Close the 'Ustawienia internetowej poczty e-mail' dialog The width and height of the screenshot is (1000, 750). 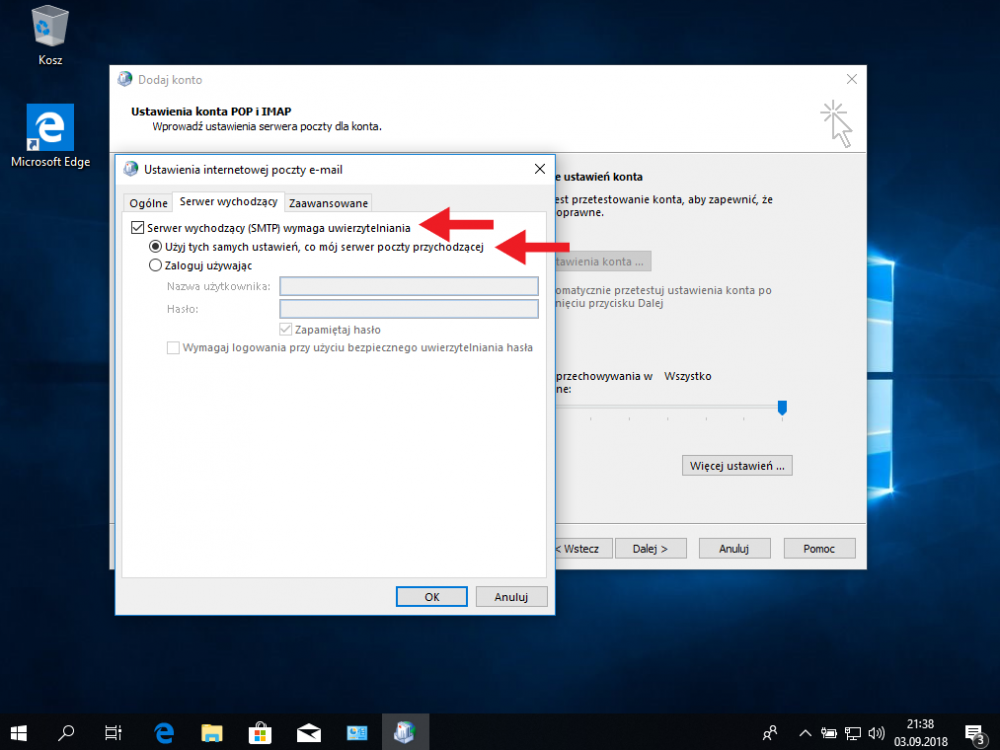pos(540,169)
